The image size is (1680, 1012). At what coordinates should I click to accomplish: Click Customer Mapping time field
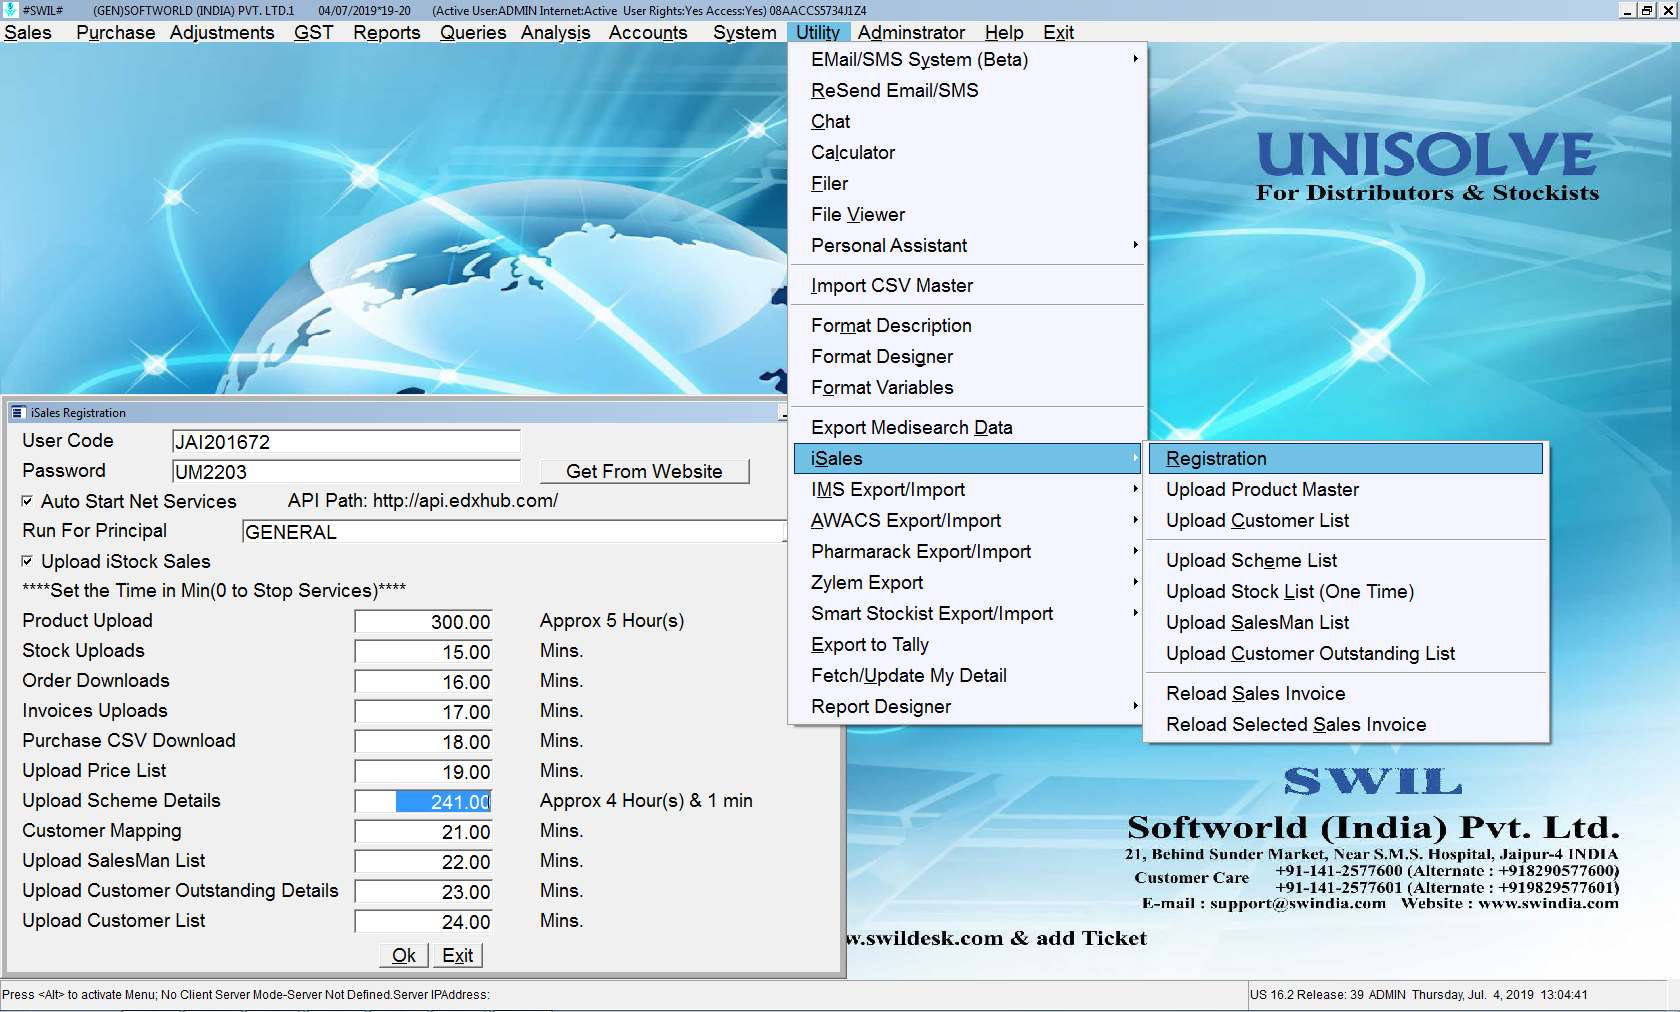coord(423,831)
